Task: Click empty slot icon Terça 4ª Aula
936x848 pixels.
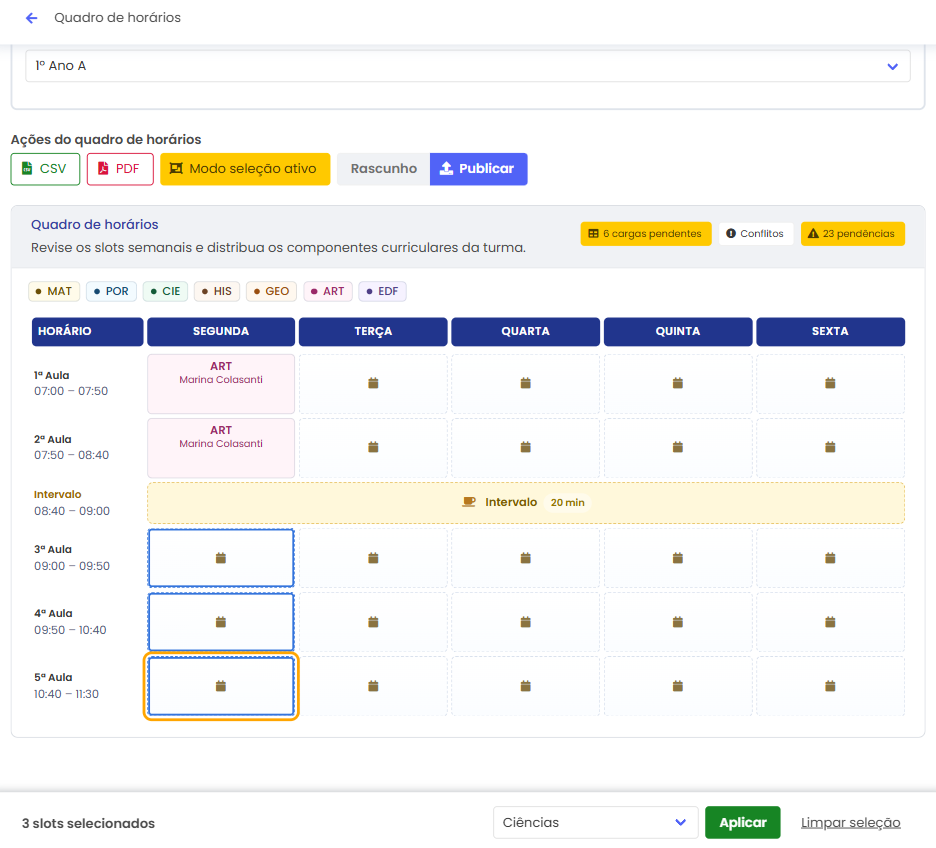Action: click(373, 622)
